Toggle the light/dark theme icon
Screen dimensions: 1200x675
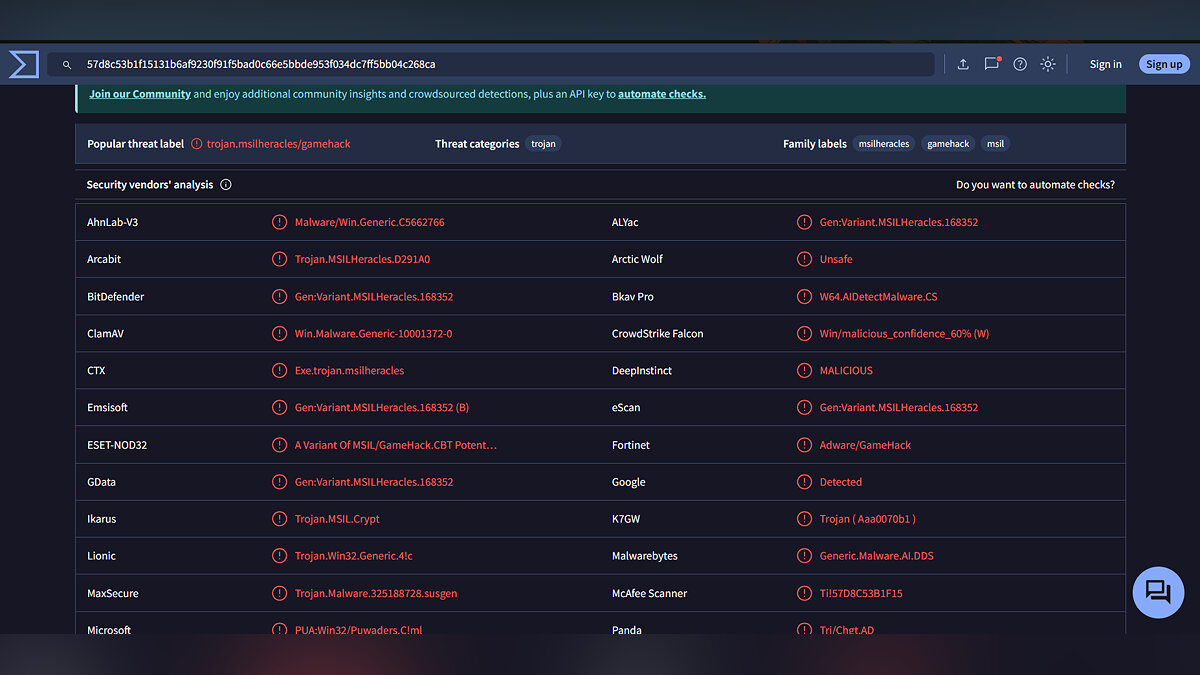click(1048, 64)
